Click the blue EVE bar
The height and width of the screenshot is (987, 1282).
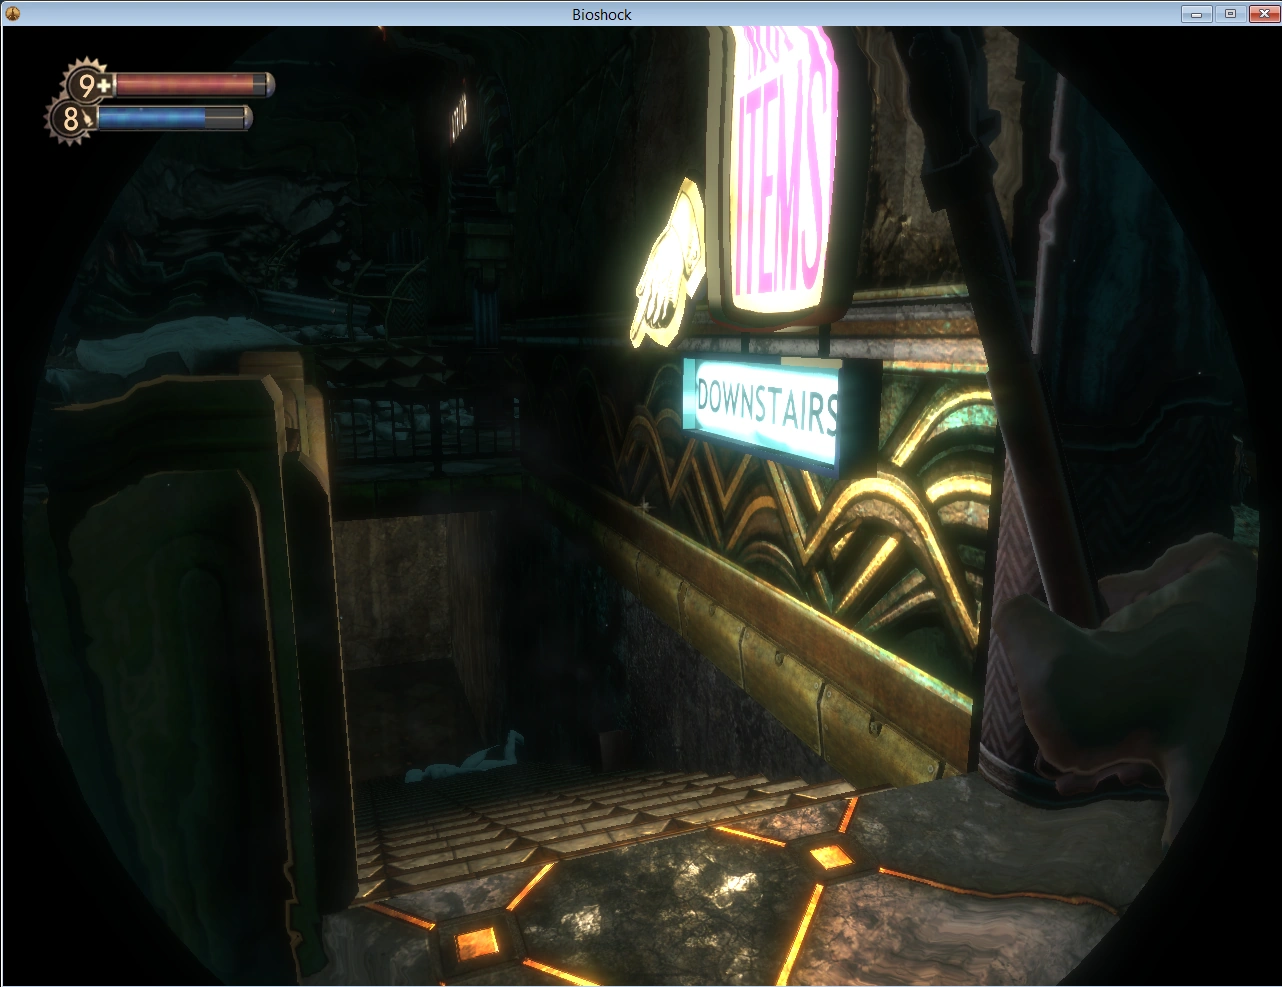pos(174,119)
